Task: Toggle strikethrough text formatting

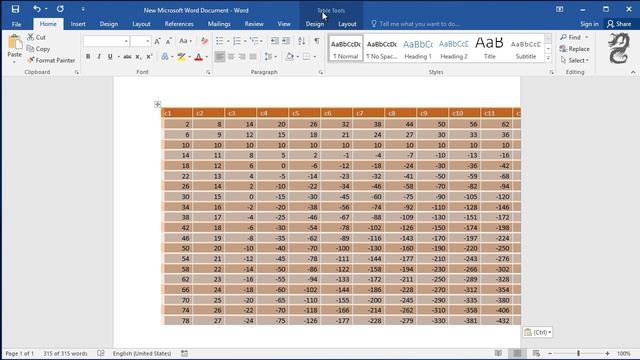Action: pyautogui.click(x=127, y=57)
